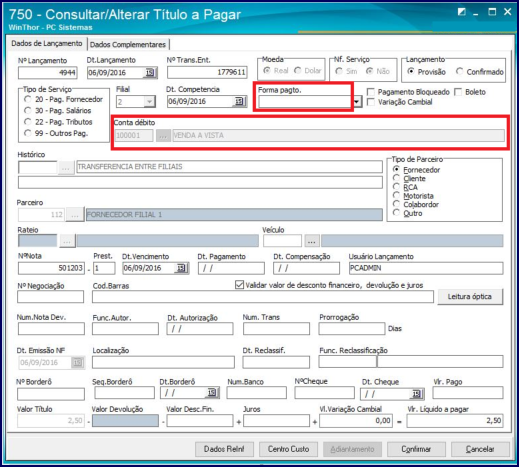Viewport: 519px width, 467px height.
Task: Click the Veículo lookup ellipsis button
Action: click(x=312, y=241)
